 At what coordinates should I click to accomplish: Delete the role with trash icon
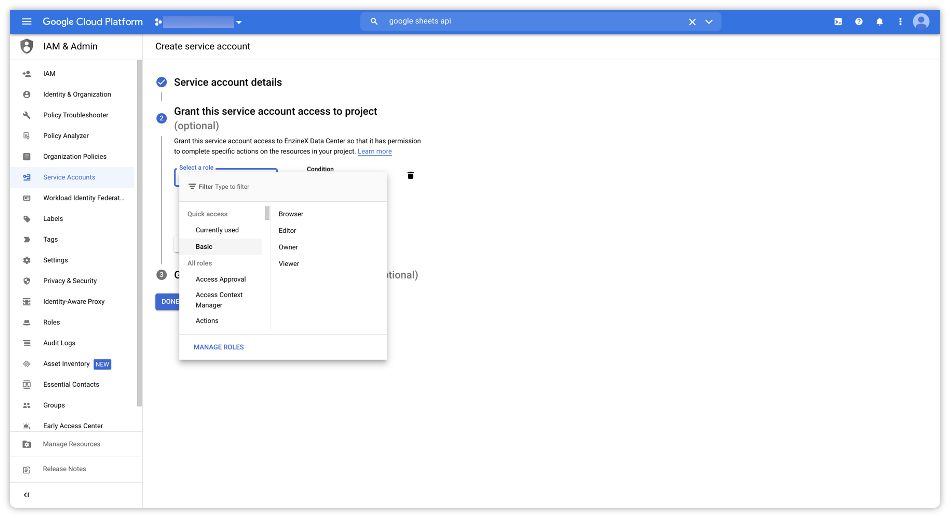point(410,176)
